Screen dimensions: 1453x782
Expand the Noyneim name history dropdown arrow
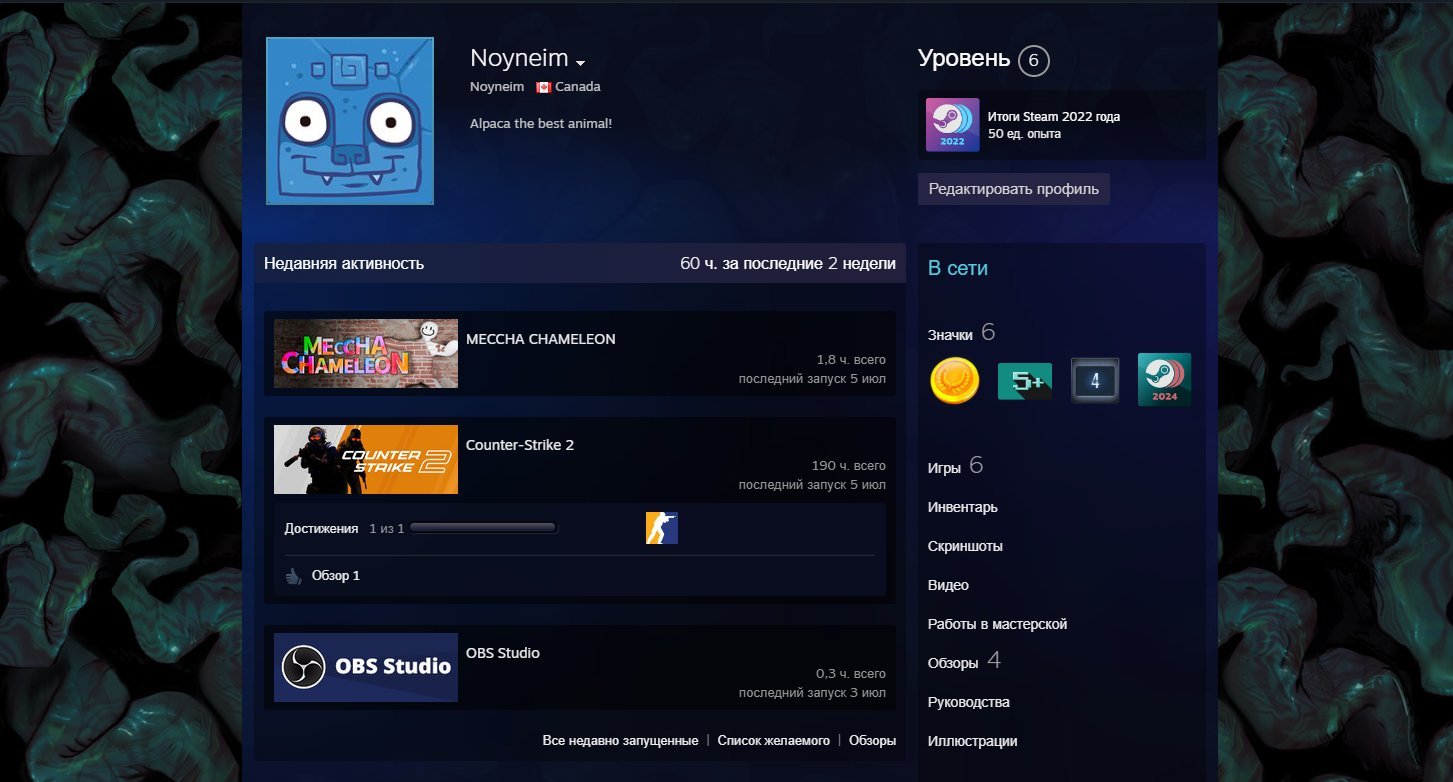tap(580, 63)
